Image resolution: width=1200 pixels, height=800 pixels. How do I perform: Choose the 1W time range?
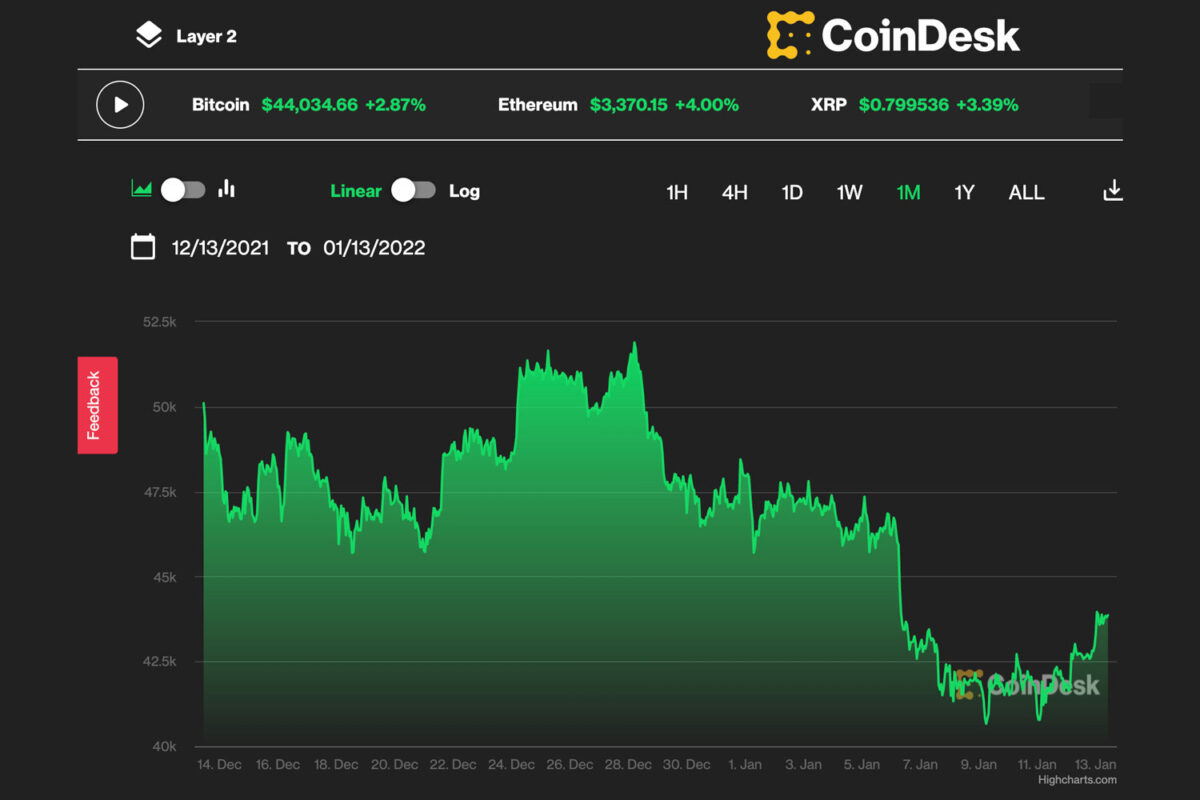850,192
